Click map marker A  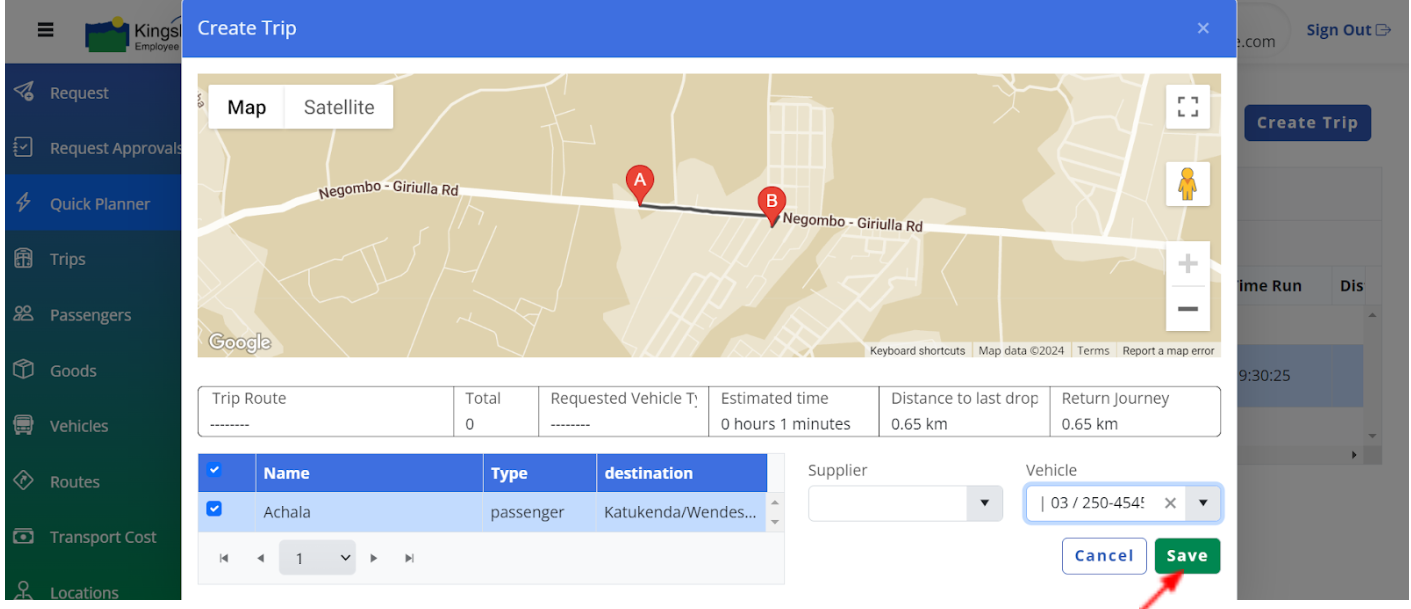pyautogui.click(x=640, y=184)
